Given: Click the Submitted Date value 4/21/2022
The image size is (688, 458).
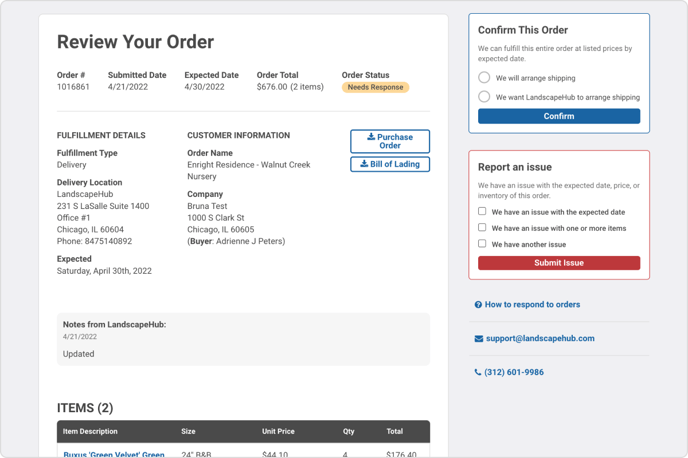Looking at the screenshot, I should [128, 87].
